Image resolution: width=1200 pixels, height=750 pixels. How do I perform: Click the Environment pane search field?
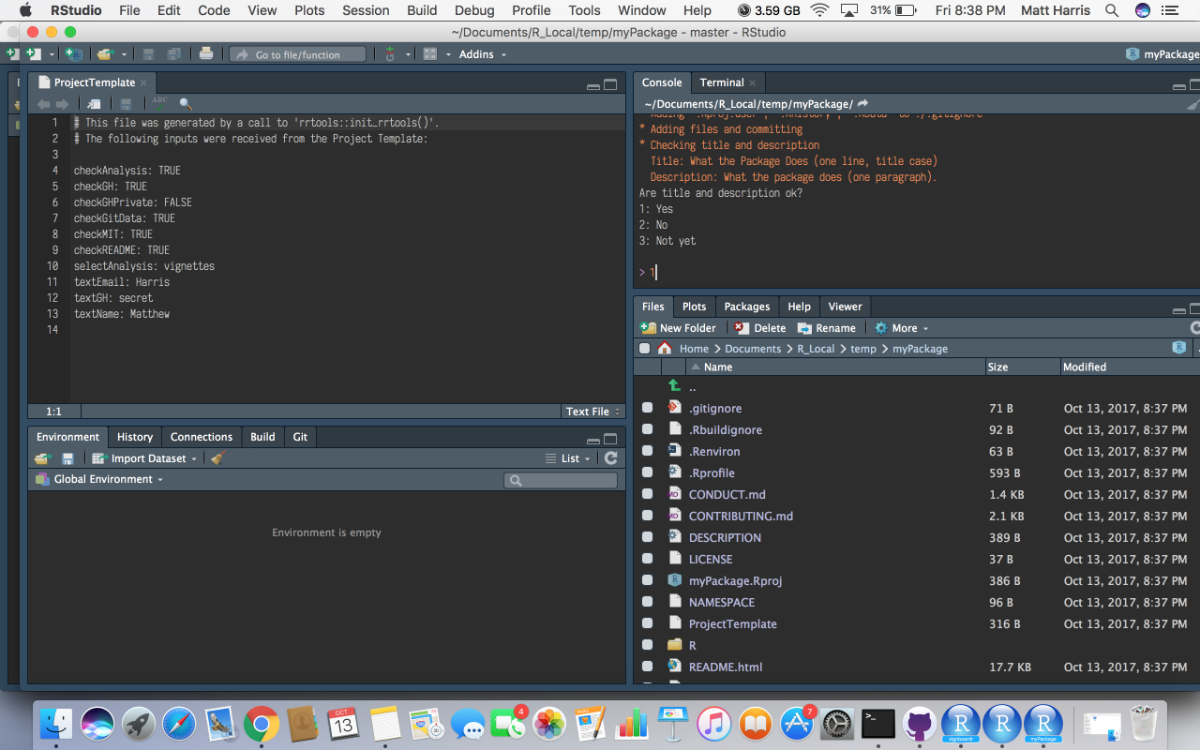560,480
